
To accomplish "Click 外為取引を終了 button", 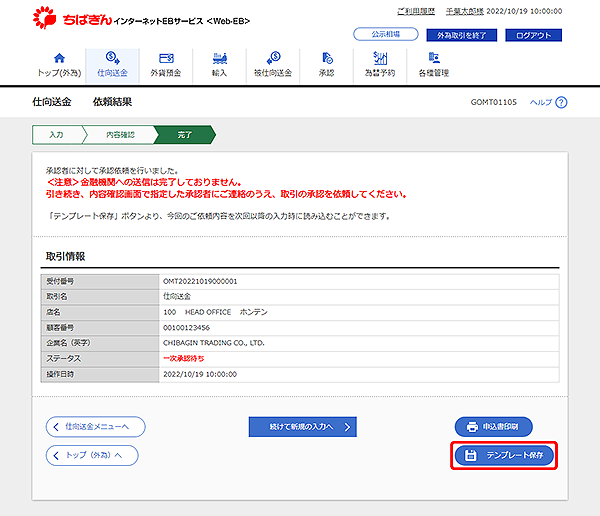I will point(461,35).
